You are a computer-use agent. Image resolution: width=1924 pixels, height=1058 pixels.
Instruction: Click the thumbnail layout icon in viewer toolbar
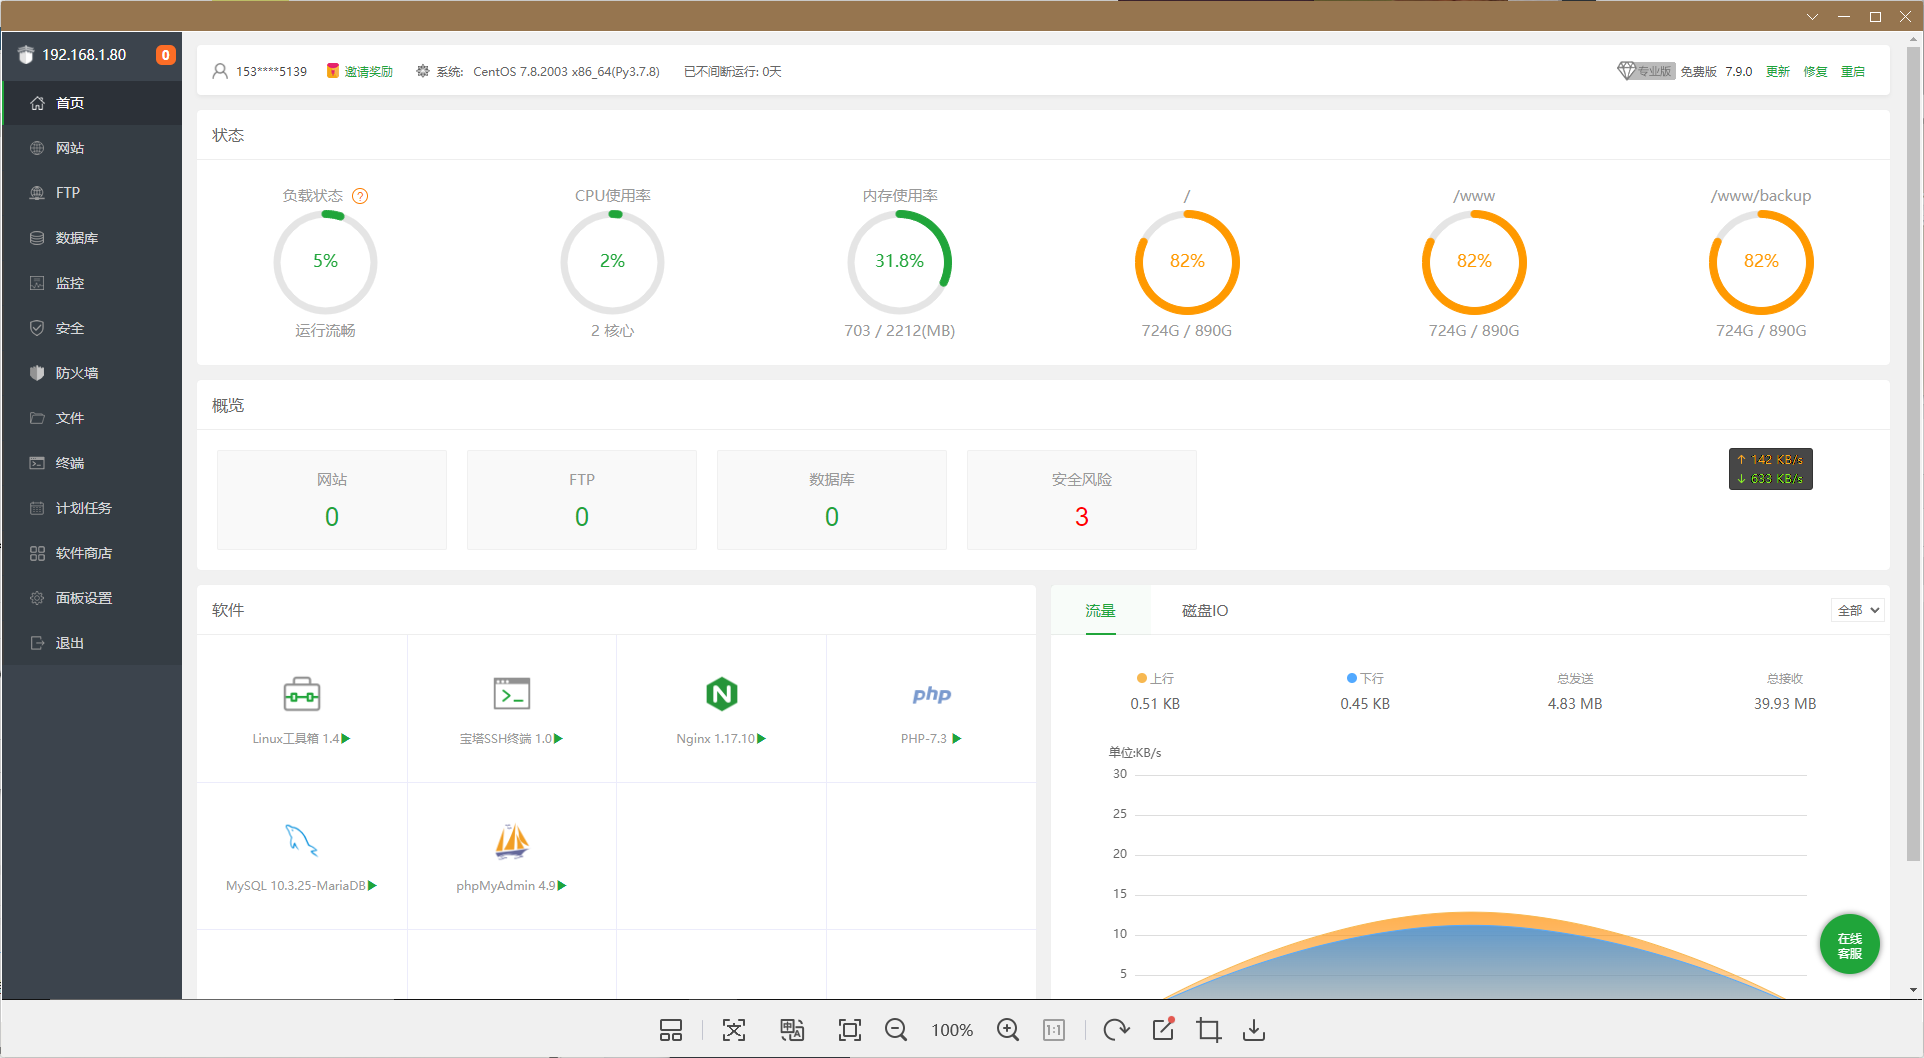[671, 1030]
